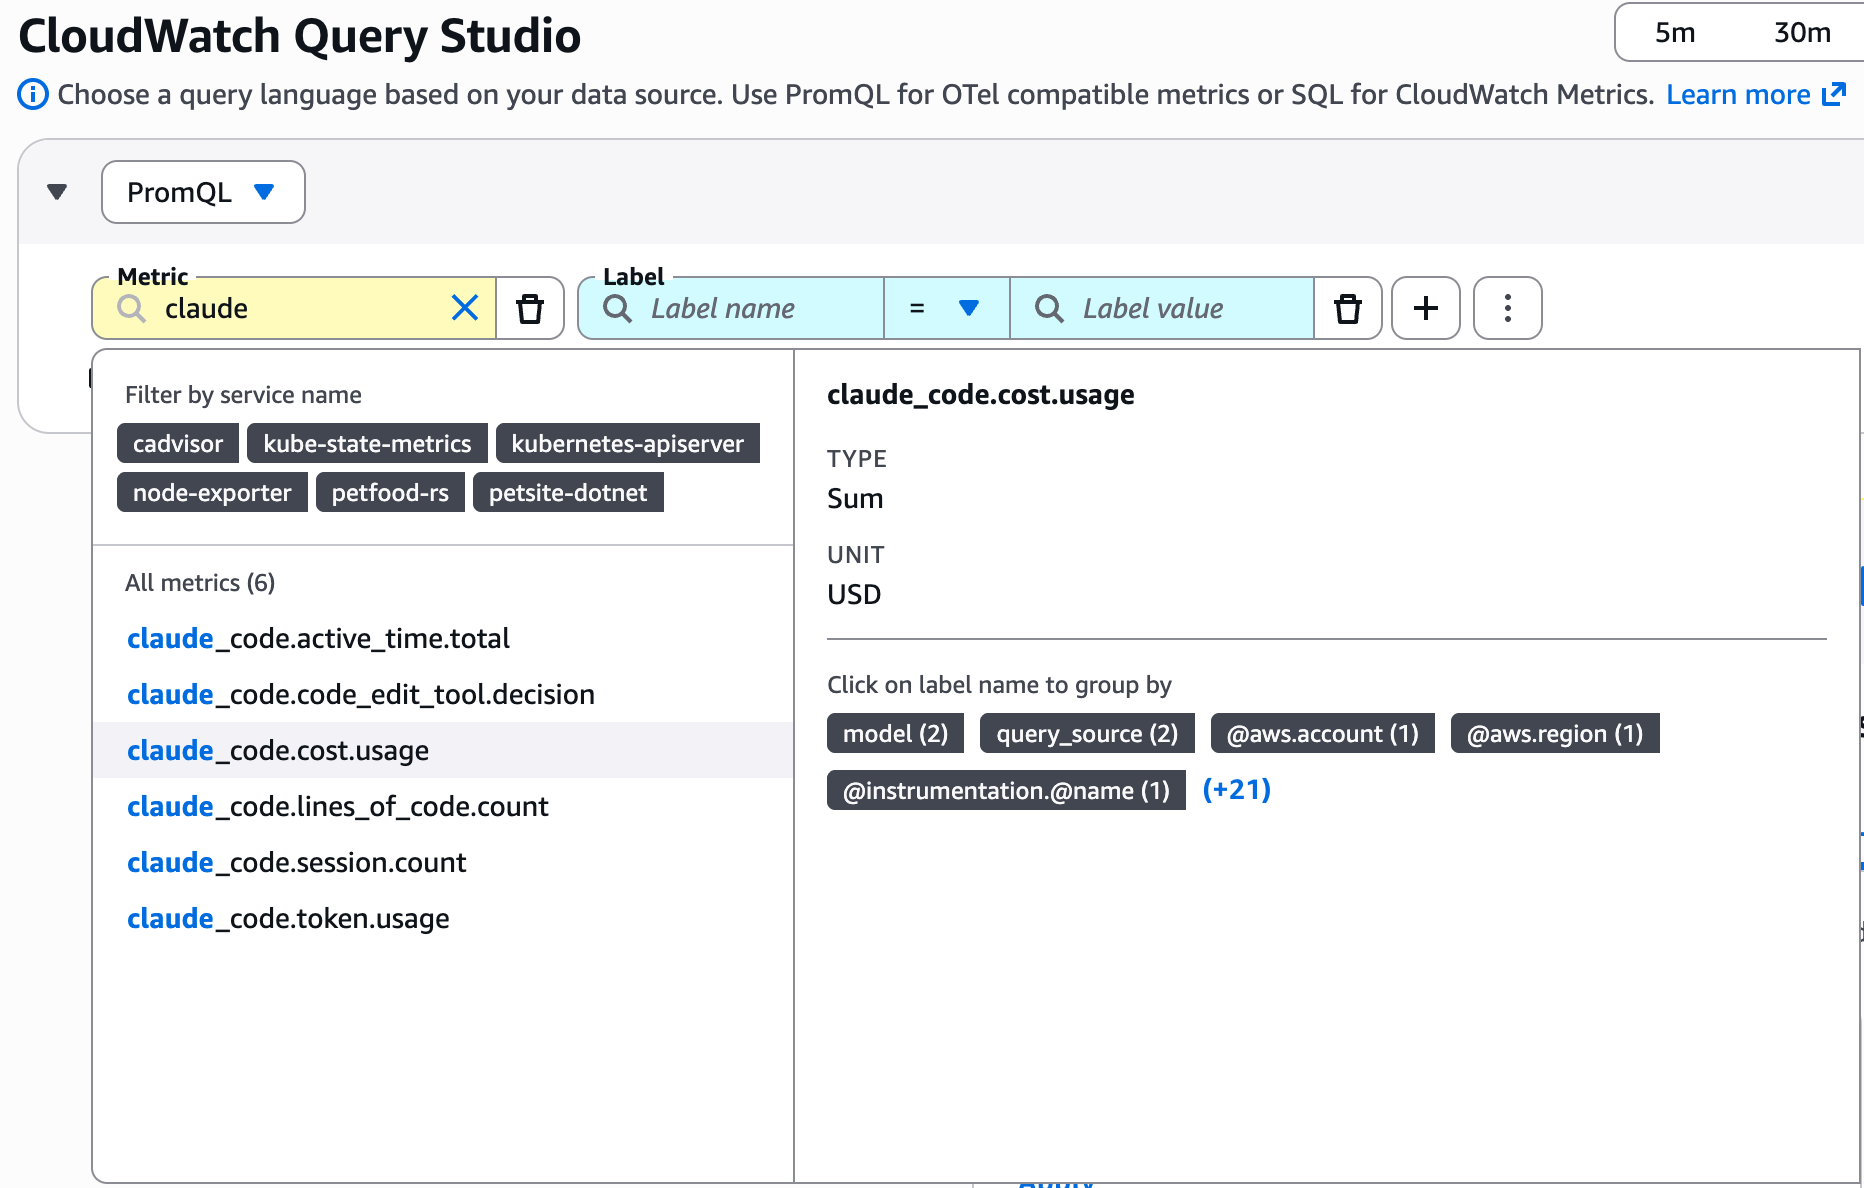Filter by kubernetes-apiserver service
Image resolution: width=1864 pixels, height=1188 pixels.
pos(628,443)
